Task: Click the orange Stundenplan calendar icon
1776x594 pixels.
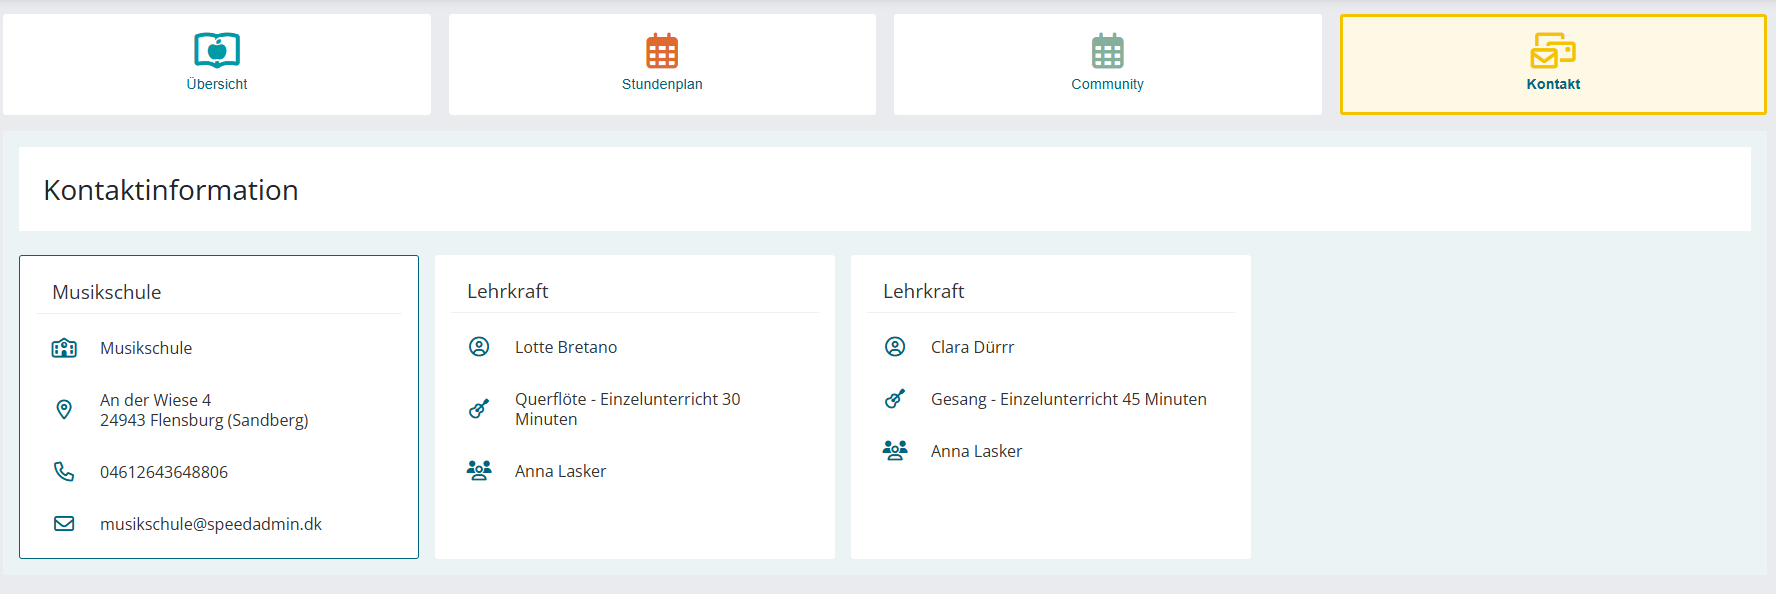Action: 662,50
